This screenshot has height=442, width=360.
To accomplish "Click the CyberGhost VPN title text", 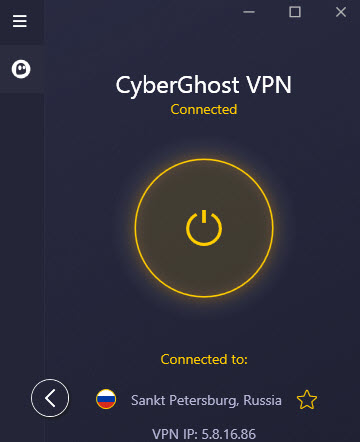I will click(x=204, y=85).
